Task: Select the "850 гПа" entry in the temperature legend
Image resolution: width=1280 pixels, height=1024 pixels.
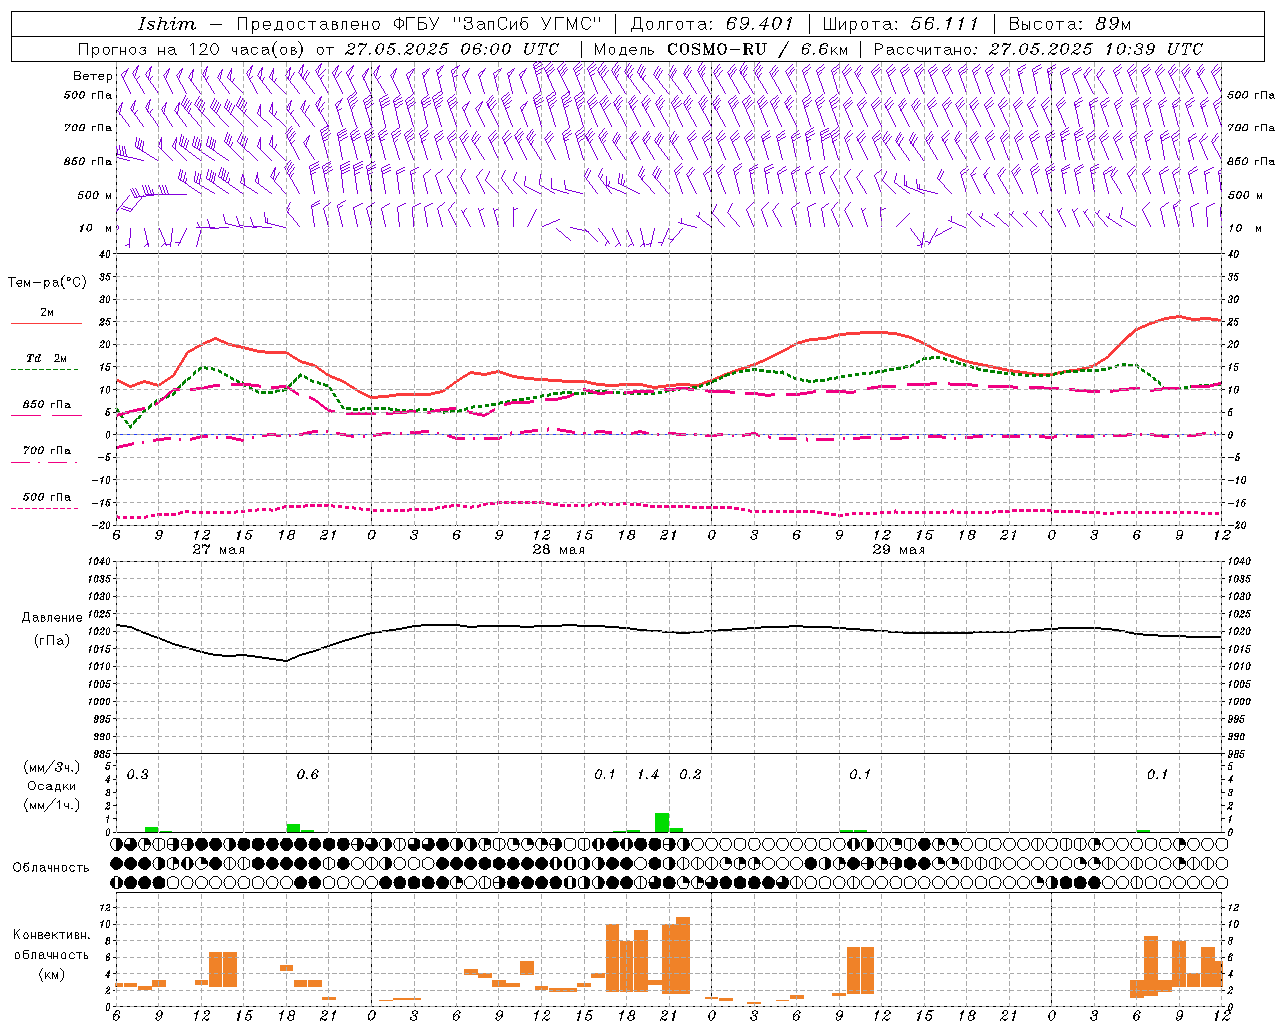Action: pyautogui.click(x=47, y=405)
